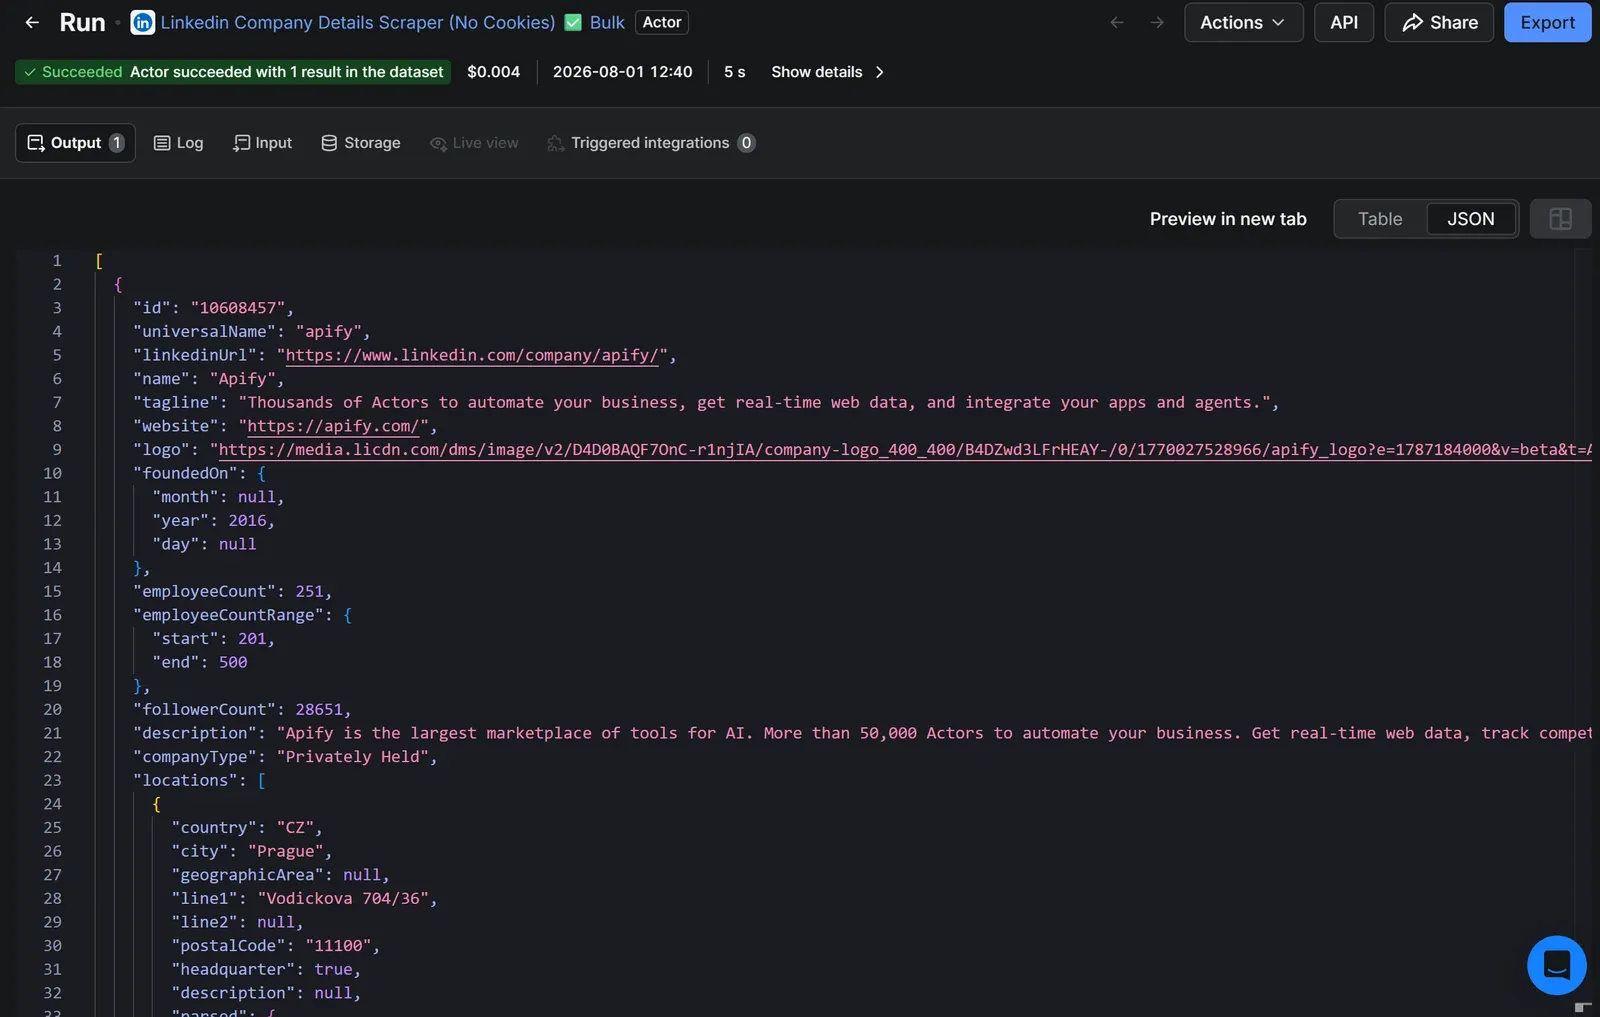The width and height of the screenshot is (1600, 1017).
Task: Switch output view to JSON
Action: point(1471,219)
